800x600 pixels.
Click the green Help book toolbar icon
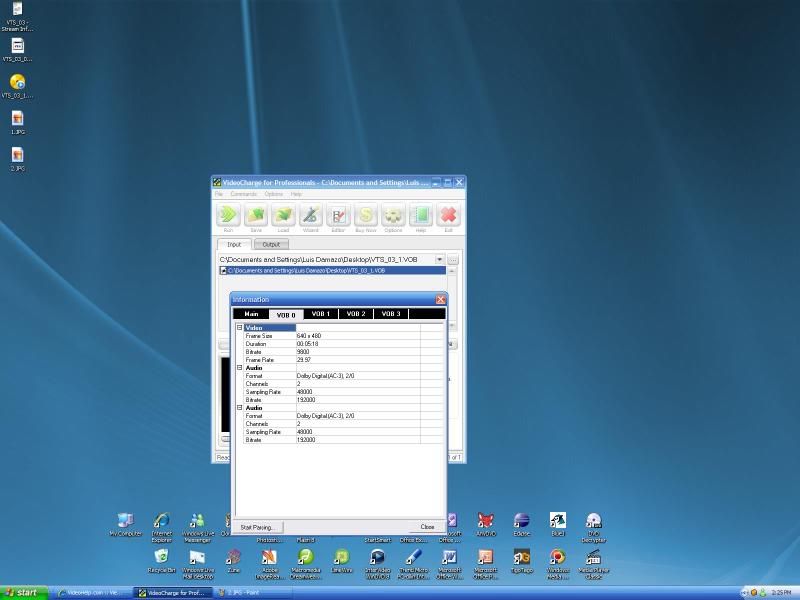coord(421,215)
